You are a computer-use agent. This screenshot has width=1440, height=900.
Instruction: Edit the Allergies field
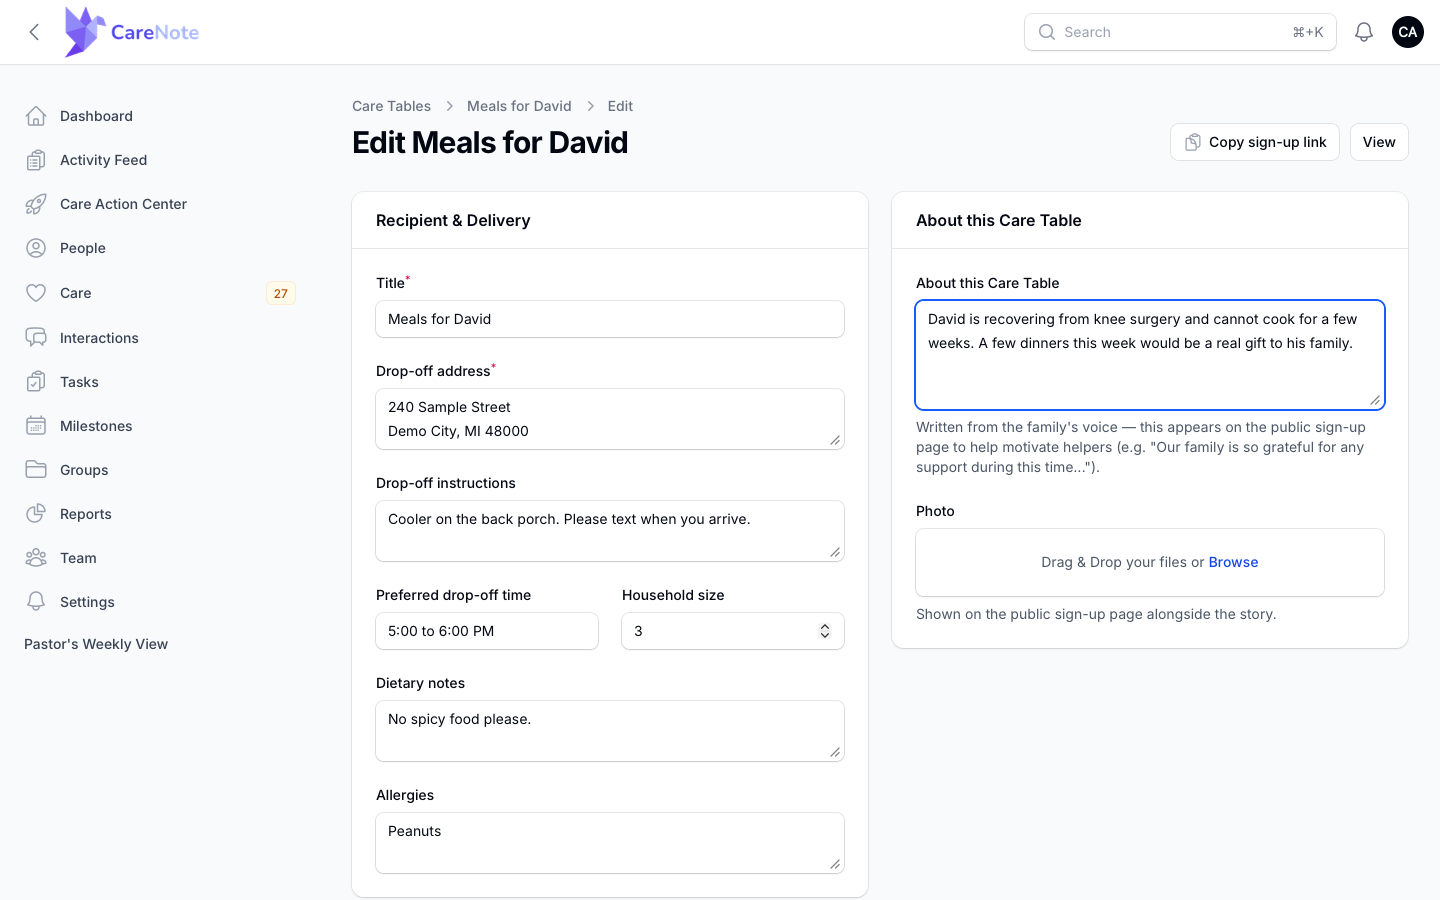(x=610, y=843)
